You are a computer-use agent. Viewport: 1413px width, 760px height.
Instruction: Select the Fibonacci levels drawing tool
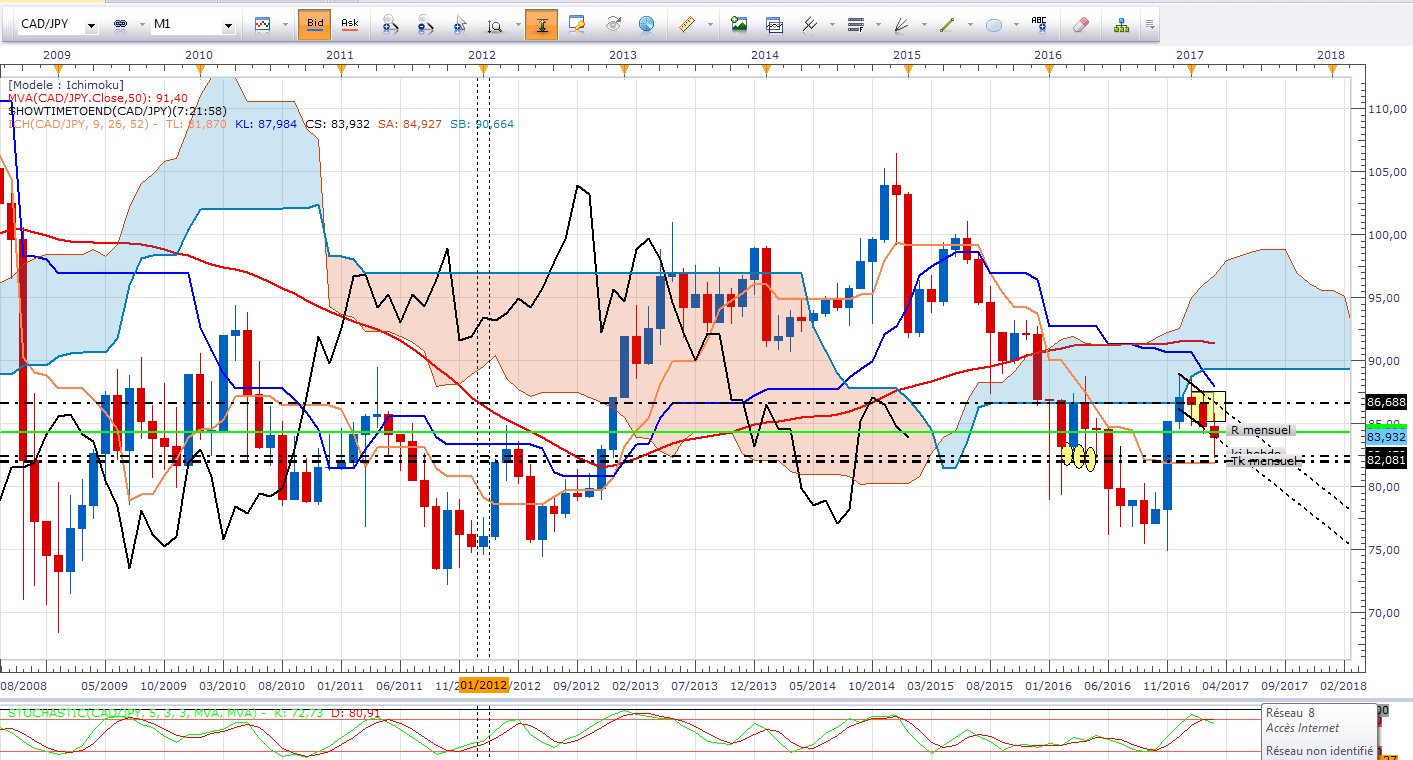click(x=855, y=24)
